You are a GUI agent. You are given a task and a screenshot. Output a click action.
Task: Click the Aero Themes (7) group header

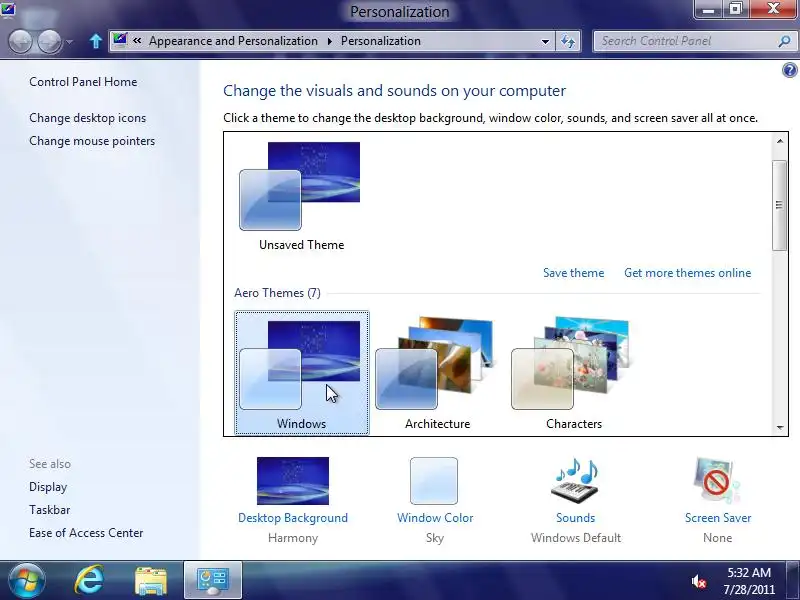[x=277, y=293]
